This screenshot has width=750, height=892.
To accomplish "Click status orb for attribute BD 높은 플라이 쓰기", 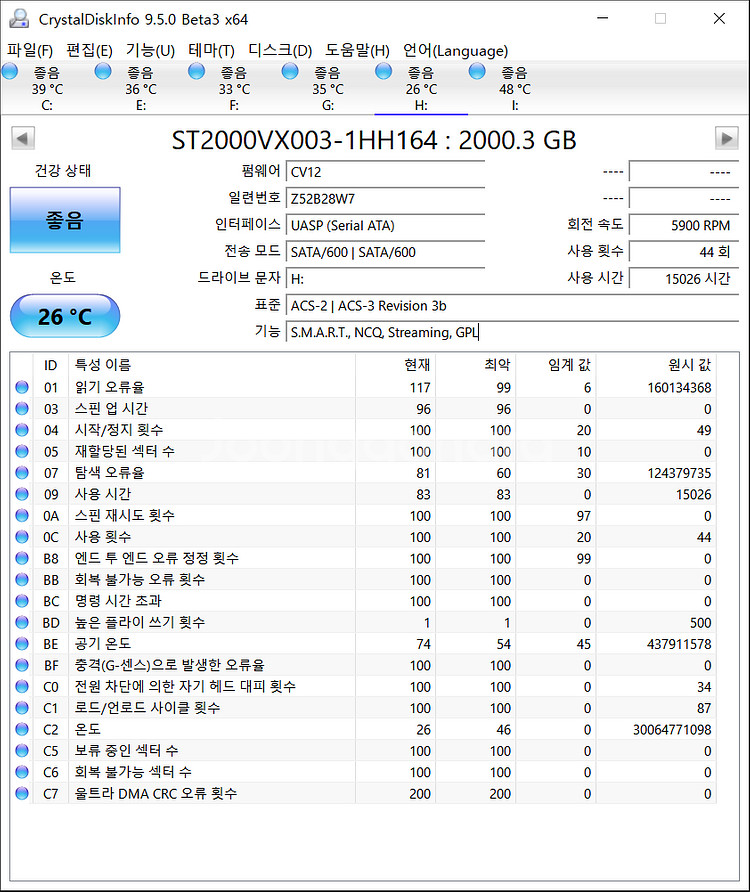I will (x=22, y=622).
